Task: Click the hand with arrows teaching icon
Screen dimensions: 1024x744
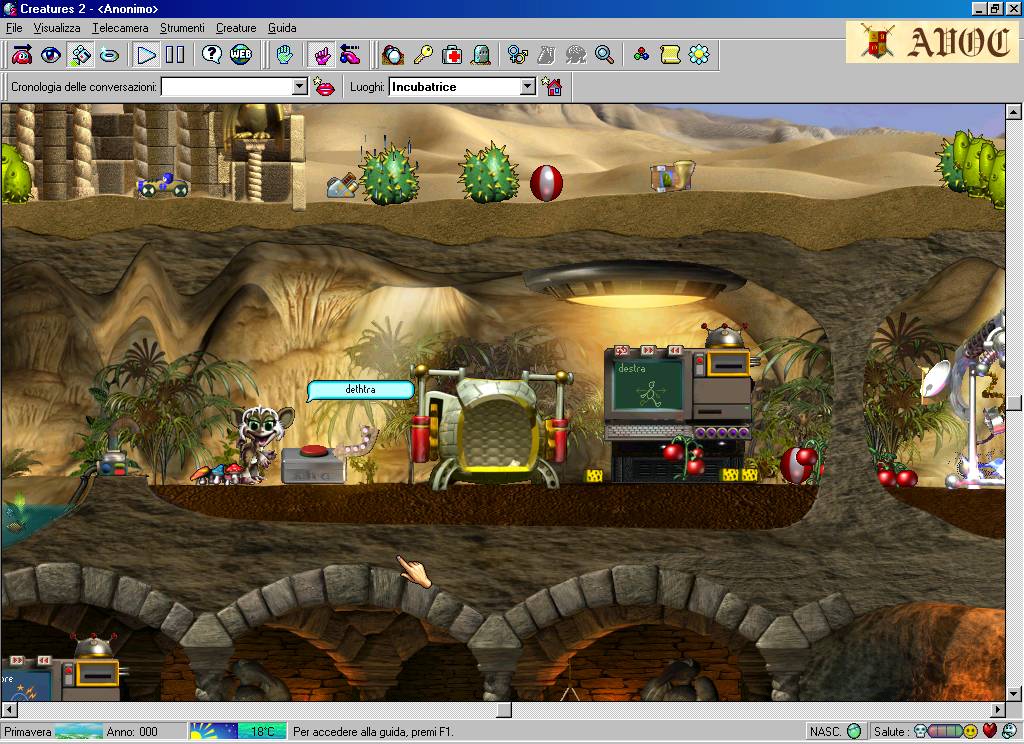Action: pyautogui.click(x=351, y=55)
